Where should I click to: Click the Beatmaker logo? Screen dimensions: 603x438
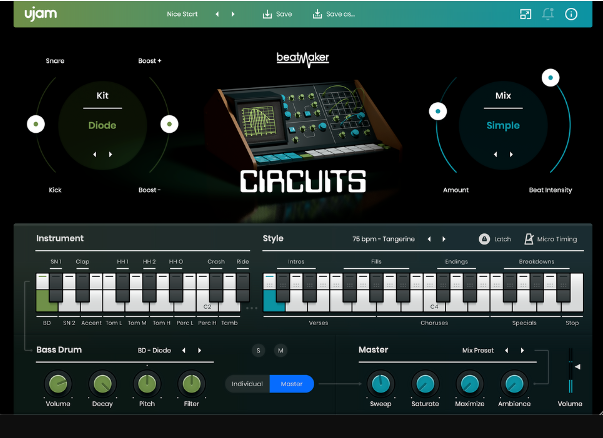point(303,59)
